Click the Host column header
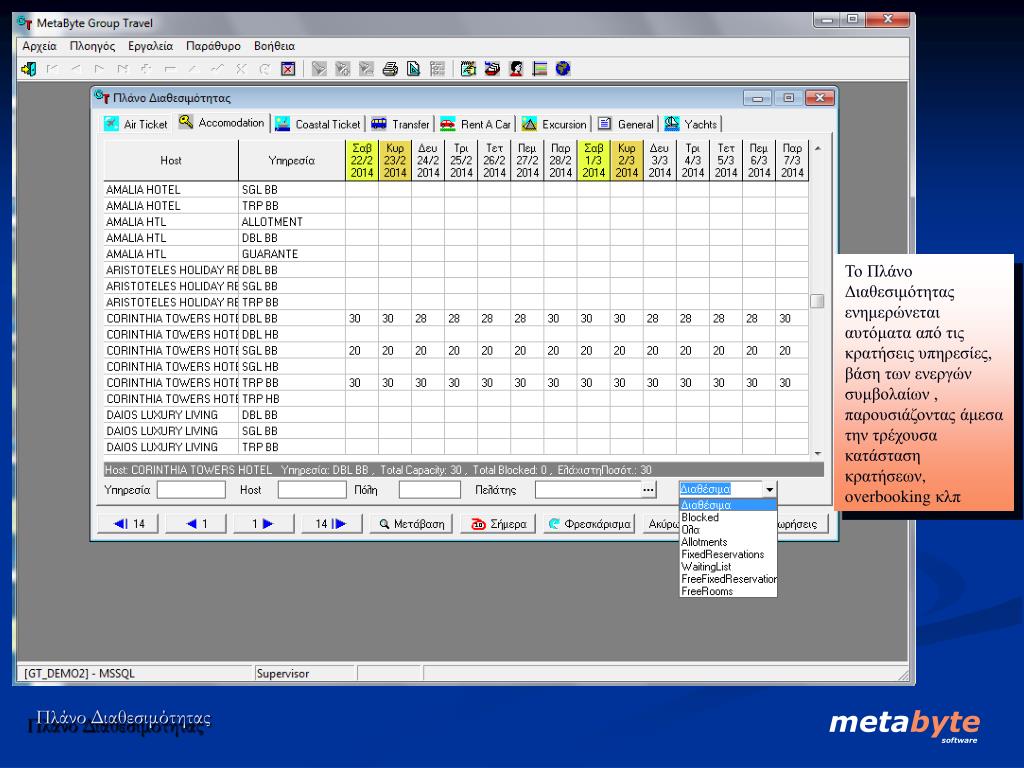The width and height of the screenshot is (1024, 768). coord(171,161)
